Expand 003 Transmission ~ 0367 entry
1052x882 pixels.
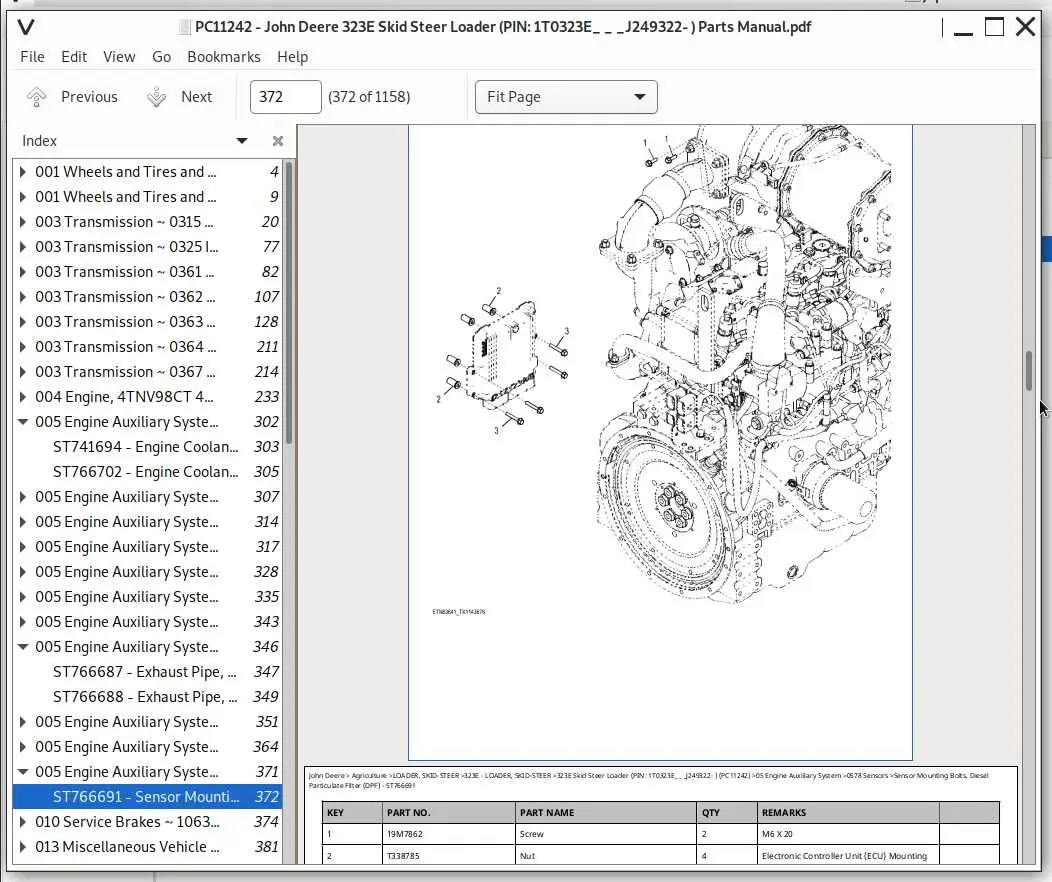tap(23, 372)
